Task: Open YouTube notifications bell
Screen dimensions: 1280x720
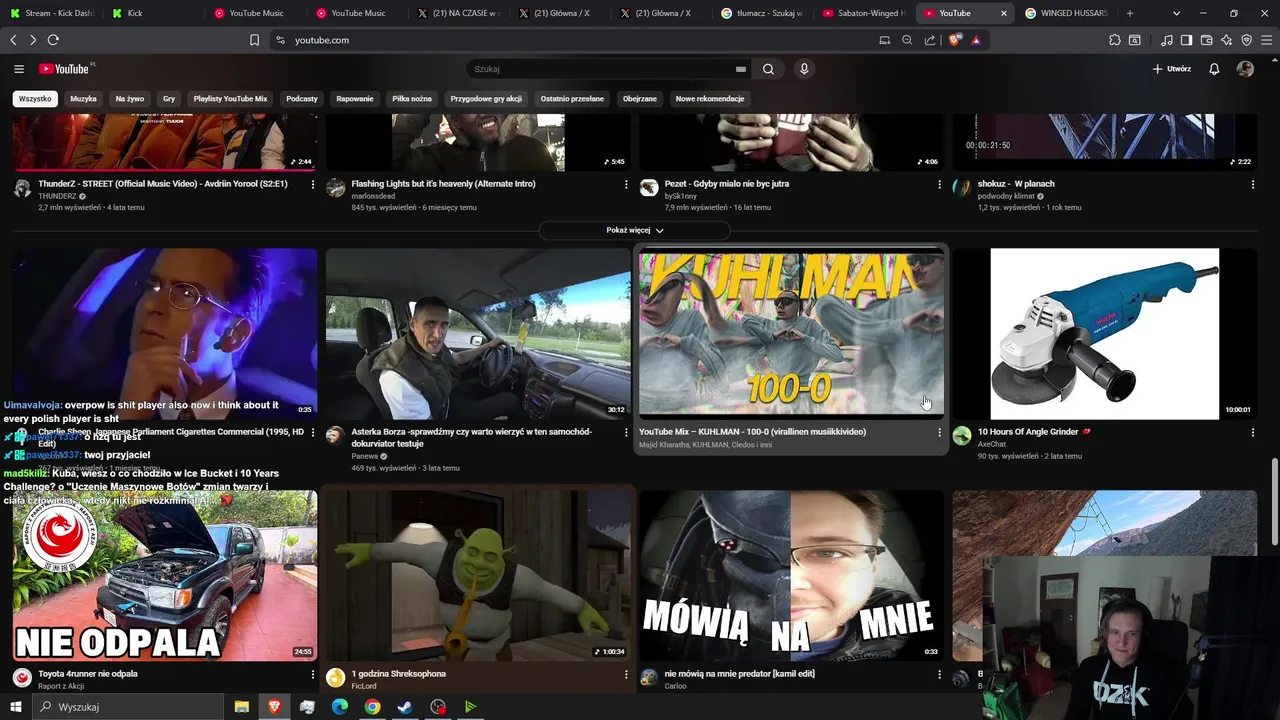Action: pos(1214,69)
